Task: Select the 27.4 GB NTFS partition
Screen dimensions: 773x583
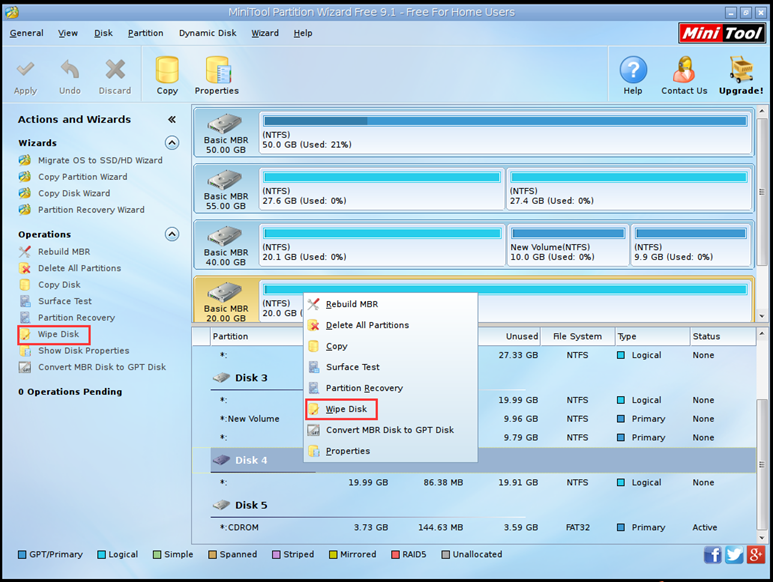Action: (629, 189)
